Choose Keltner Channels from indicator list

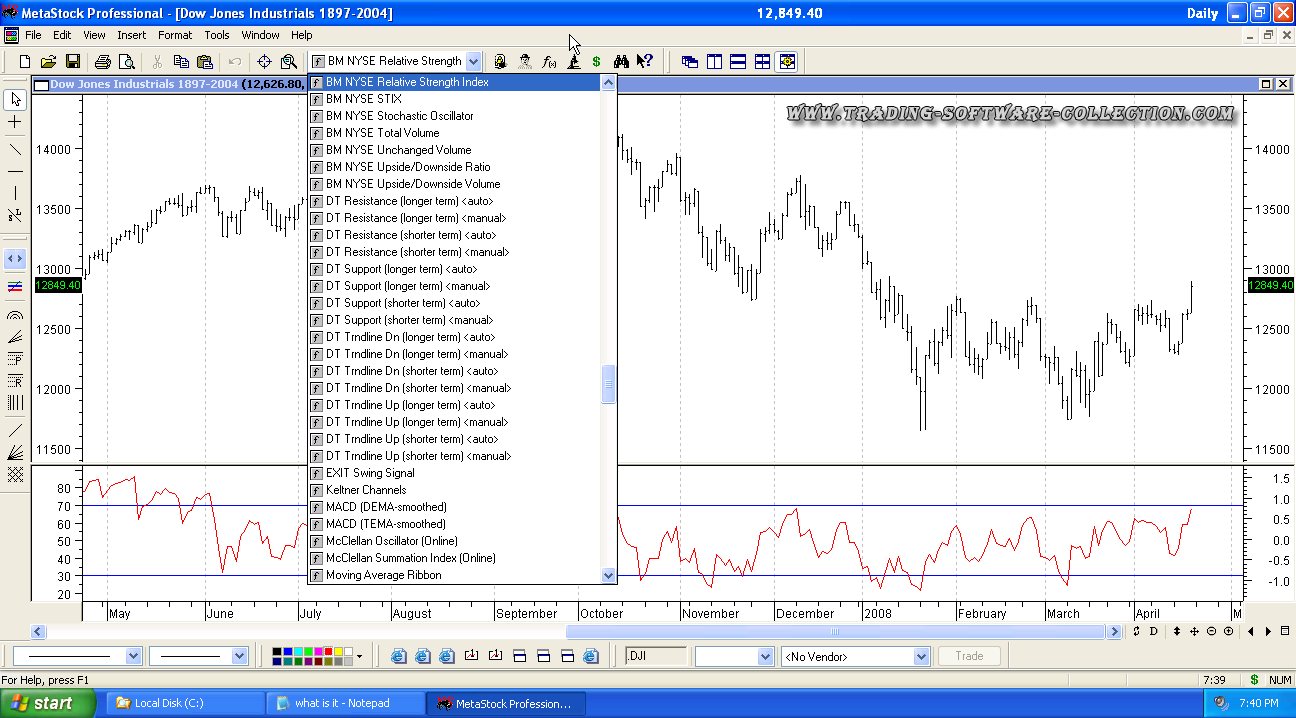pos(366,490)
